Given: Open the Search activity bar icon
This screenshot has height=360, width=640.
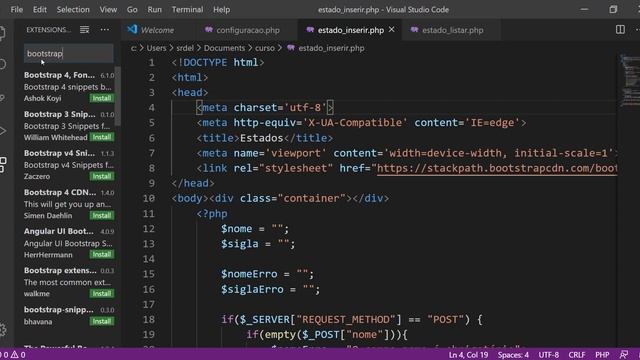Looking at the screenshot, I should point(3,64).
